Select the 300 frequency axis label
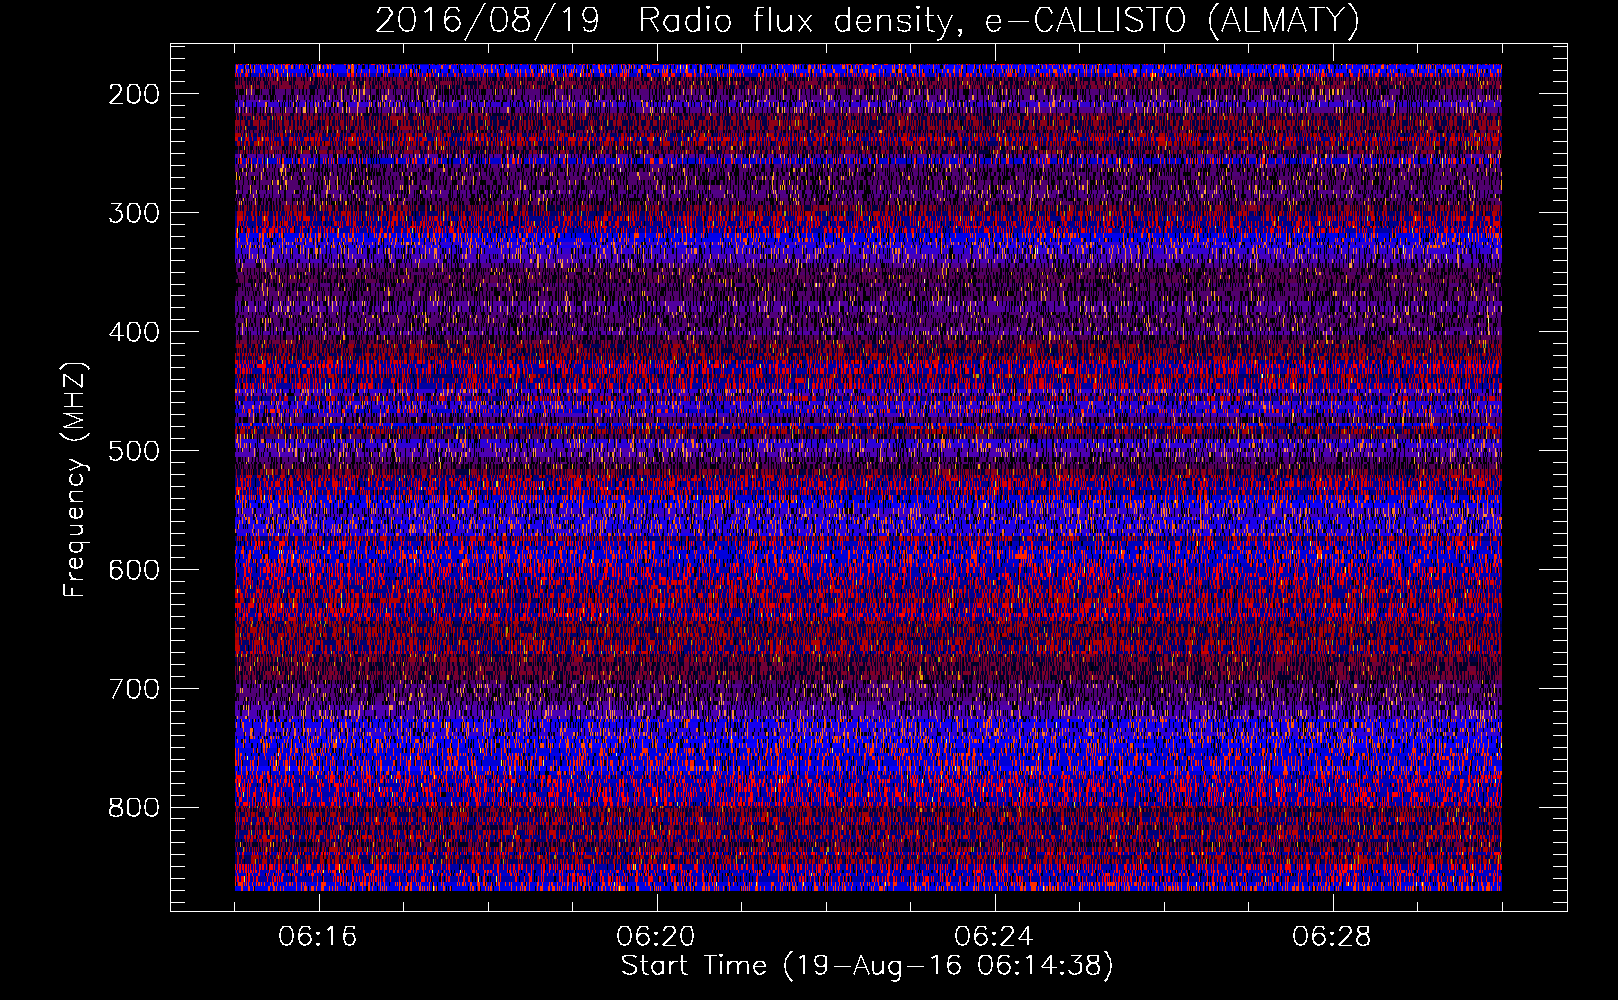Image resolution: width=1618 pixels, height=1000 pixels. (133, 213)
